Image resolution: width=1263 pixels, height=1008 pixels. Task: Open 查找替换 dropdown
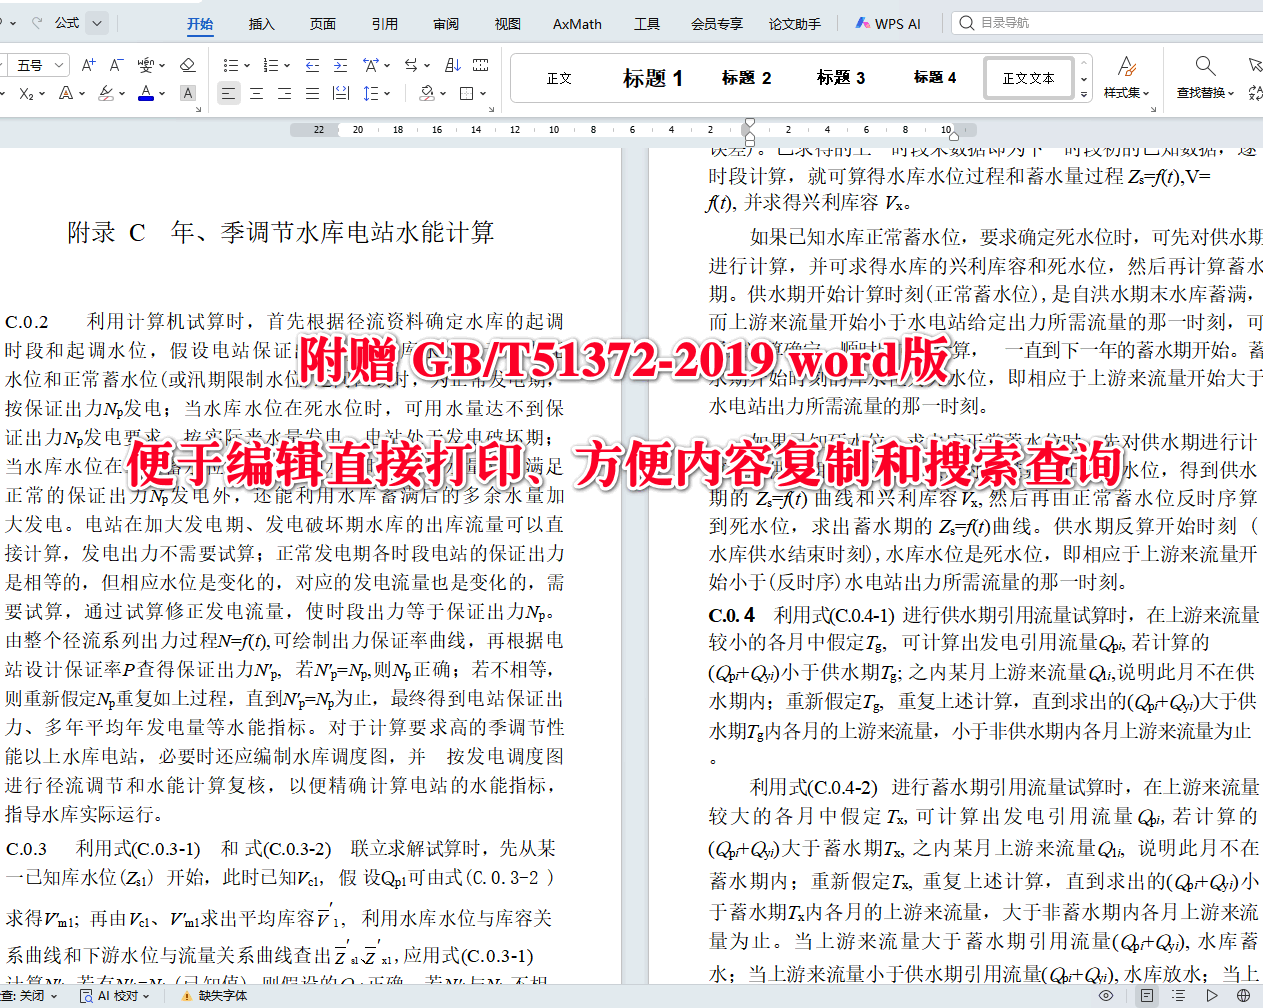[1205, 93]
